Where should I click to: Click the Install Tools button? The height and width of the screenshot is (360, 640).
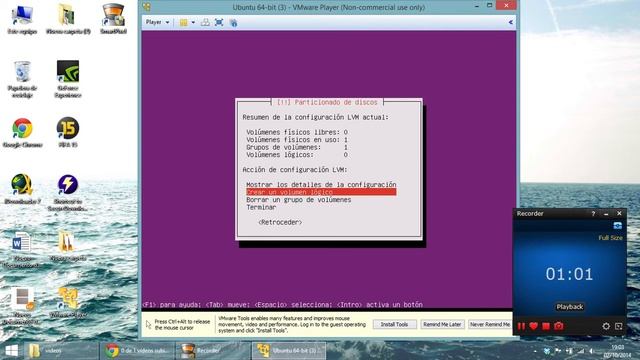pos(394,324)
